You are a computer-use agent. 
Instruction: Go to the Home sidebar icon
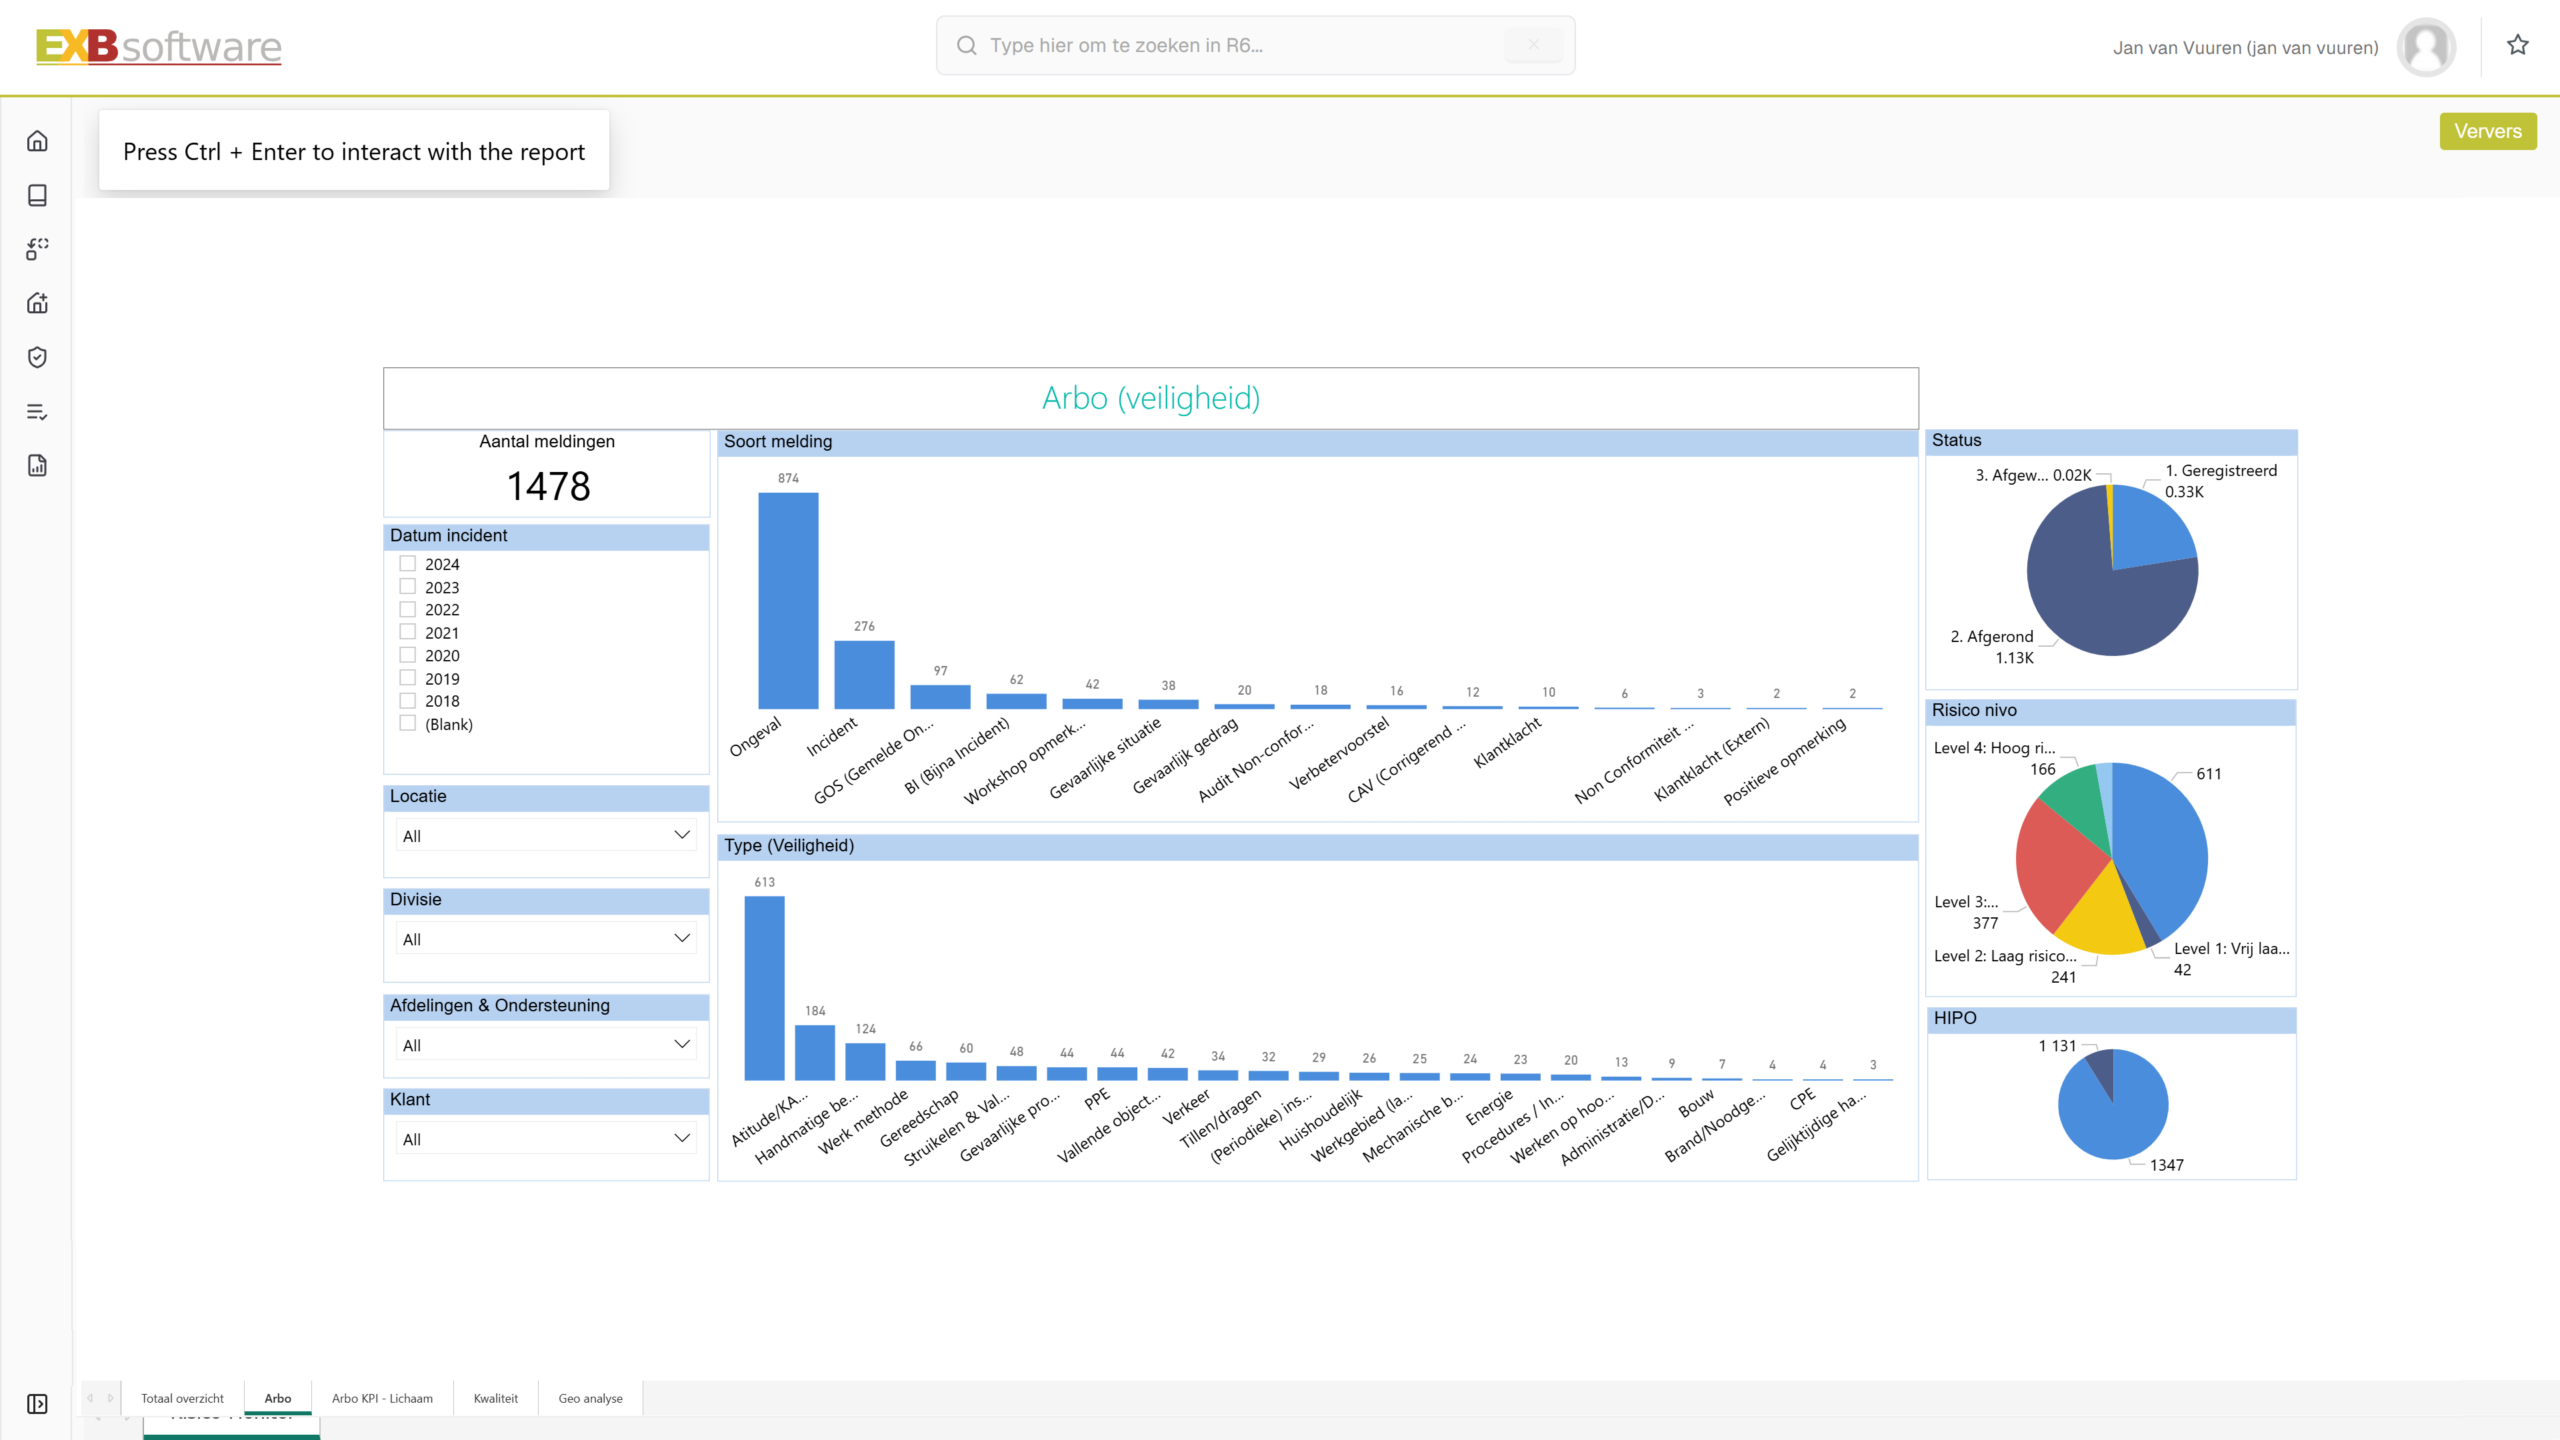(37, 141)
